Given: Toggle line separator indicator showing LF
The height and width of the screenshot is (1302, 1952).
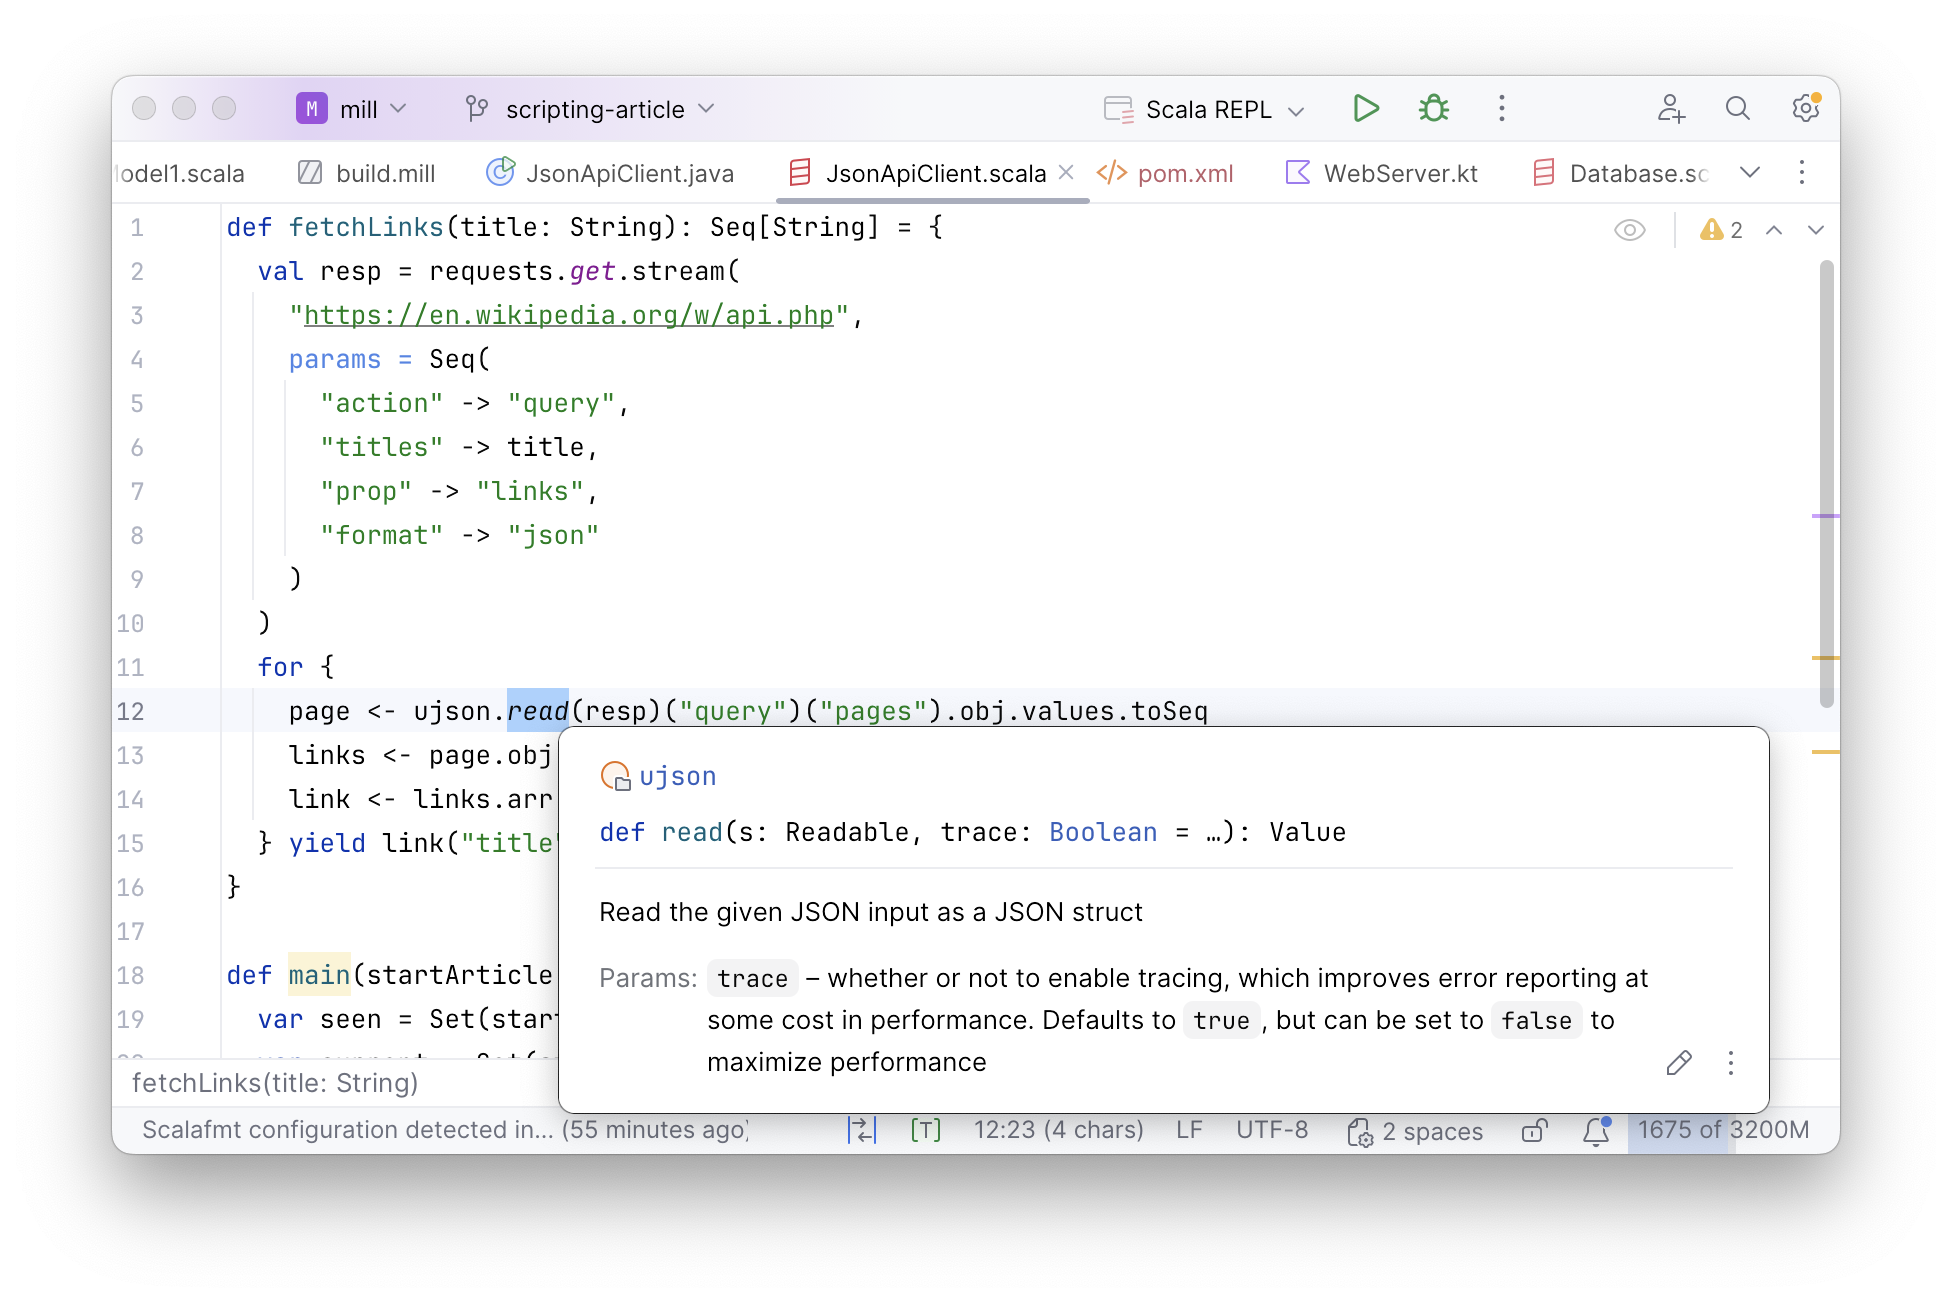Looking at the screenshot, I should pyautogui.click(x=1189, y=1130).
